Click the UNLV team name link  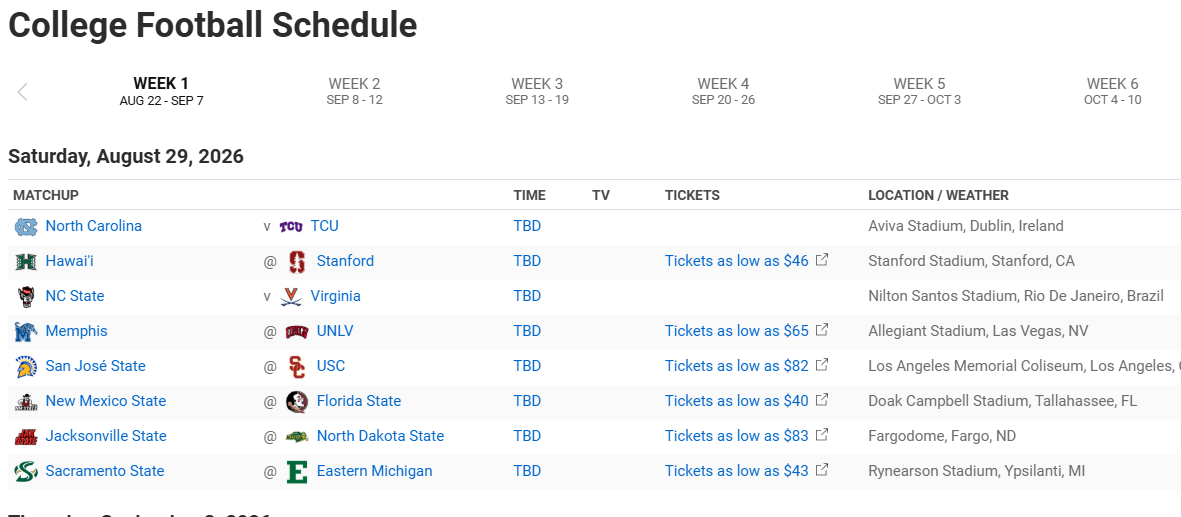click(x=335, y=331)
